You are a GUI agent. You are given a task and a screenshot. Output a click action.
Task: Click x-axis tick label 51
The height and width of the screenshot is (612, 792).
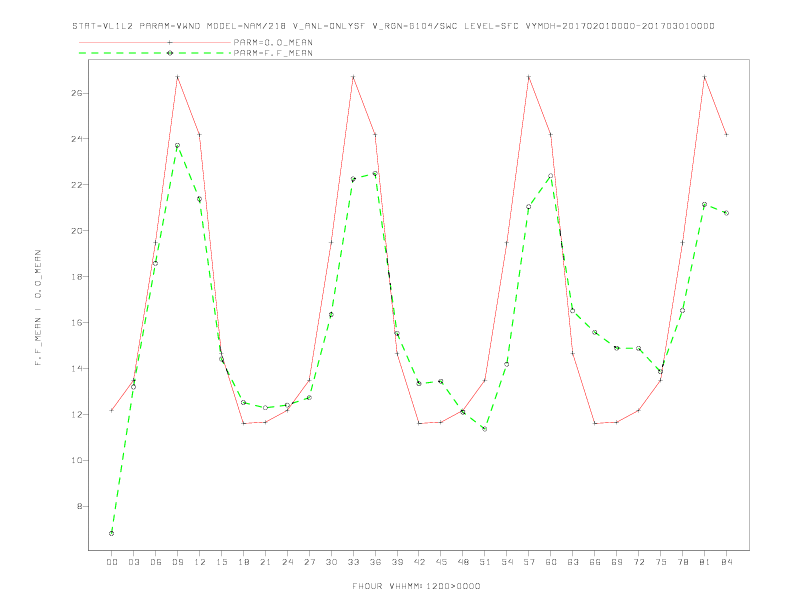pos(485,562)
